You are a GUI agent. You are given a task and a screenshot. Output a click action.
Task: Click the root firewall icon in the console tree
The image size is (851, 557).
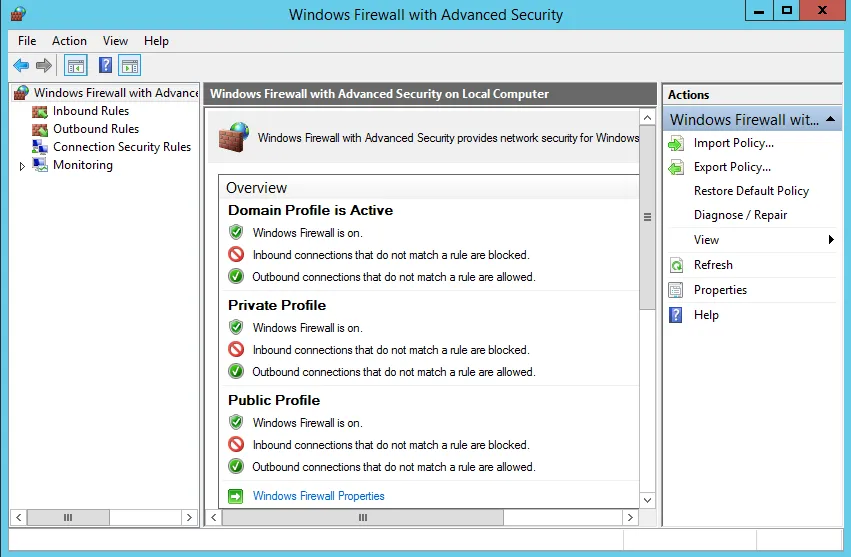click(21, 93)
